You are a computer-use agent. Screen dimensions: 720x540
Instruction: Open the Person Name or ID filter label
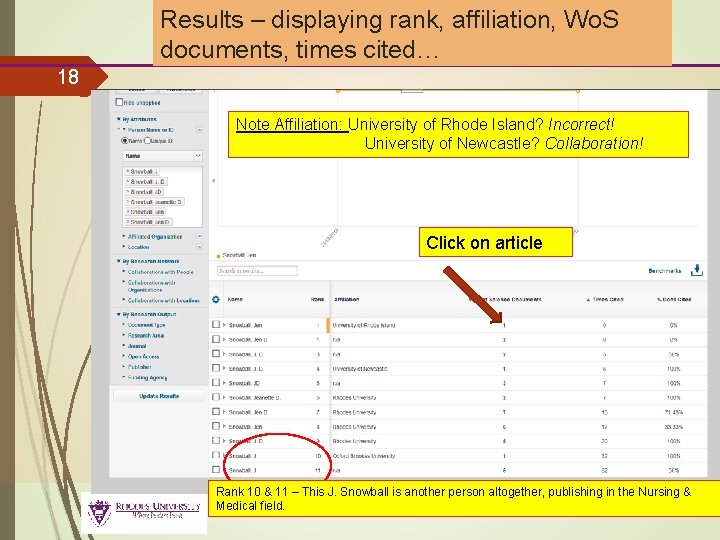[151, 130]
